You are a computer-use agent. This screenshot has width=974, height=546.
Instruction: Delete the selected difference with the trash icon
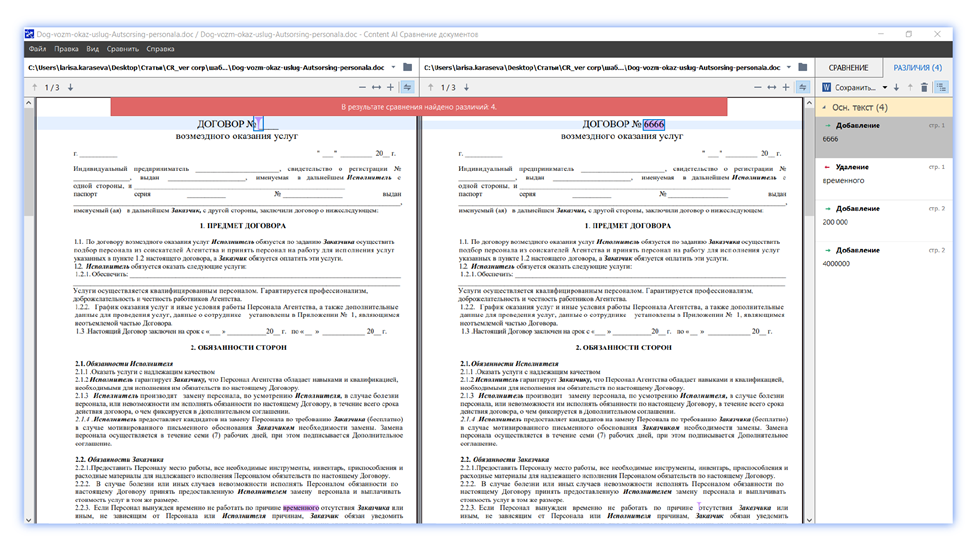924,88
